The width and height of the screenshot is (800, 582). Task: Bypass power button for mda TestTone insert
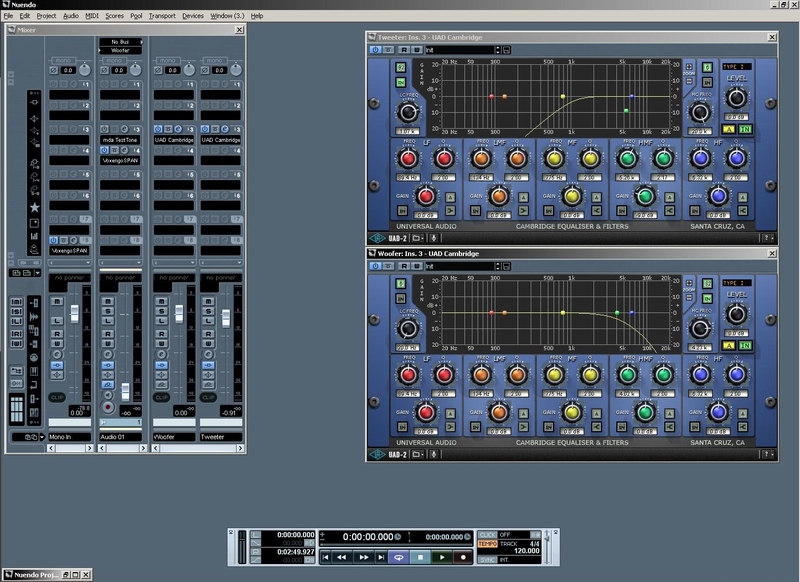tap(105, 129)
